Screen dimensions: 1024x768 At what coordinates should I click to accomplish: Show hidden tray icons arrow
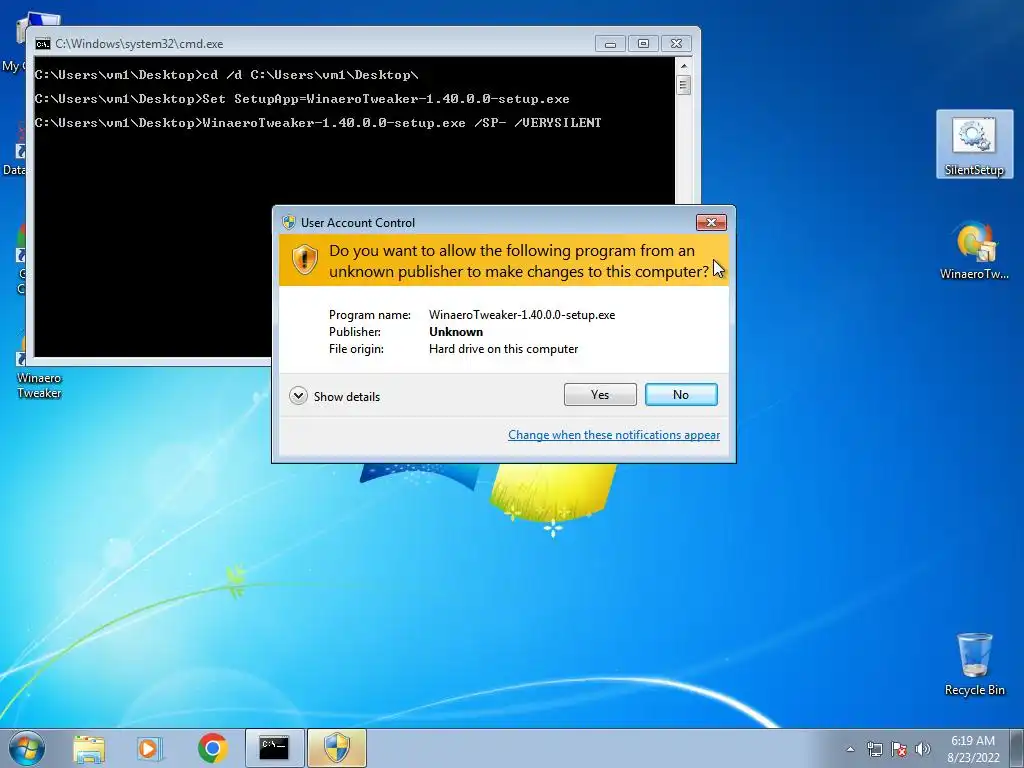point(850,749)
